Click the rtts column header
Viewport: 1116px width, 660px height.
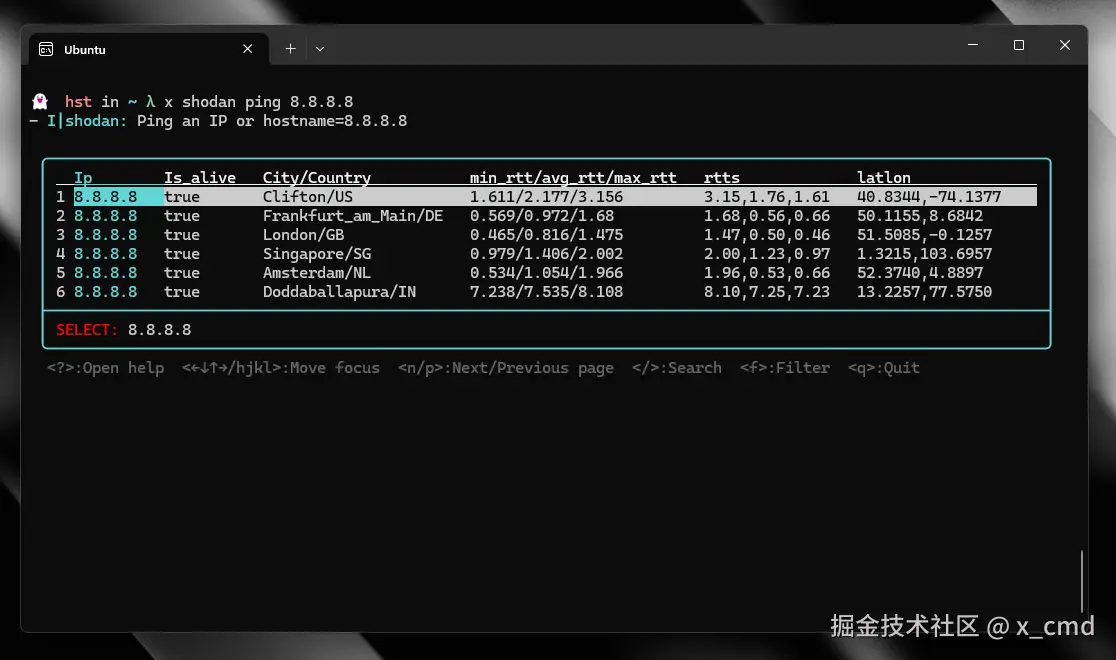(x=722, y=177)
